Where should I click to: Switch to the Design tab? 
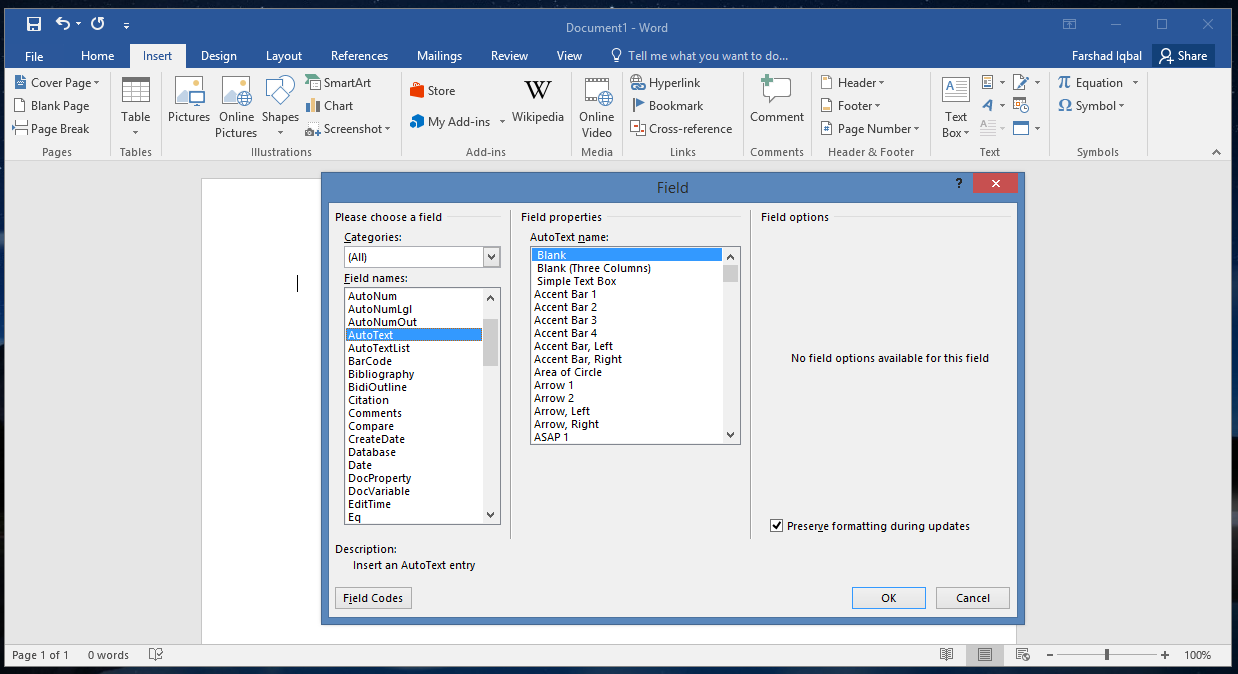coord(219,56)
